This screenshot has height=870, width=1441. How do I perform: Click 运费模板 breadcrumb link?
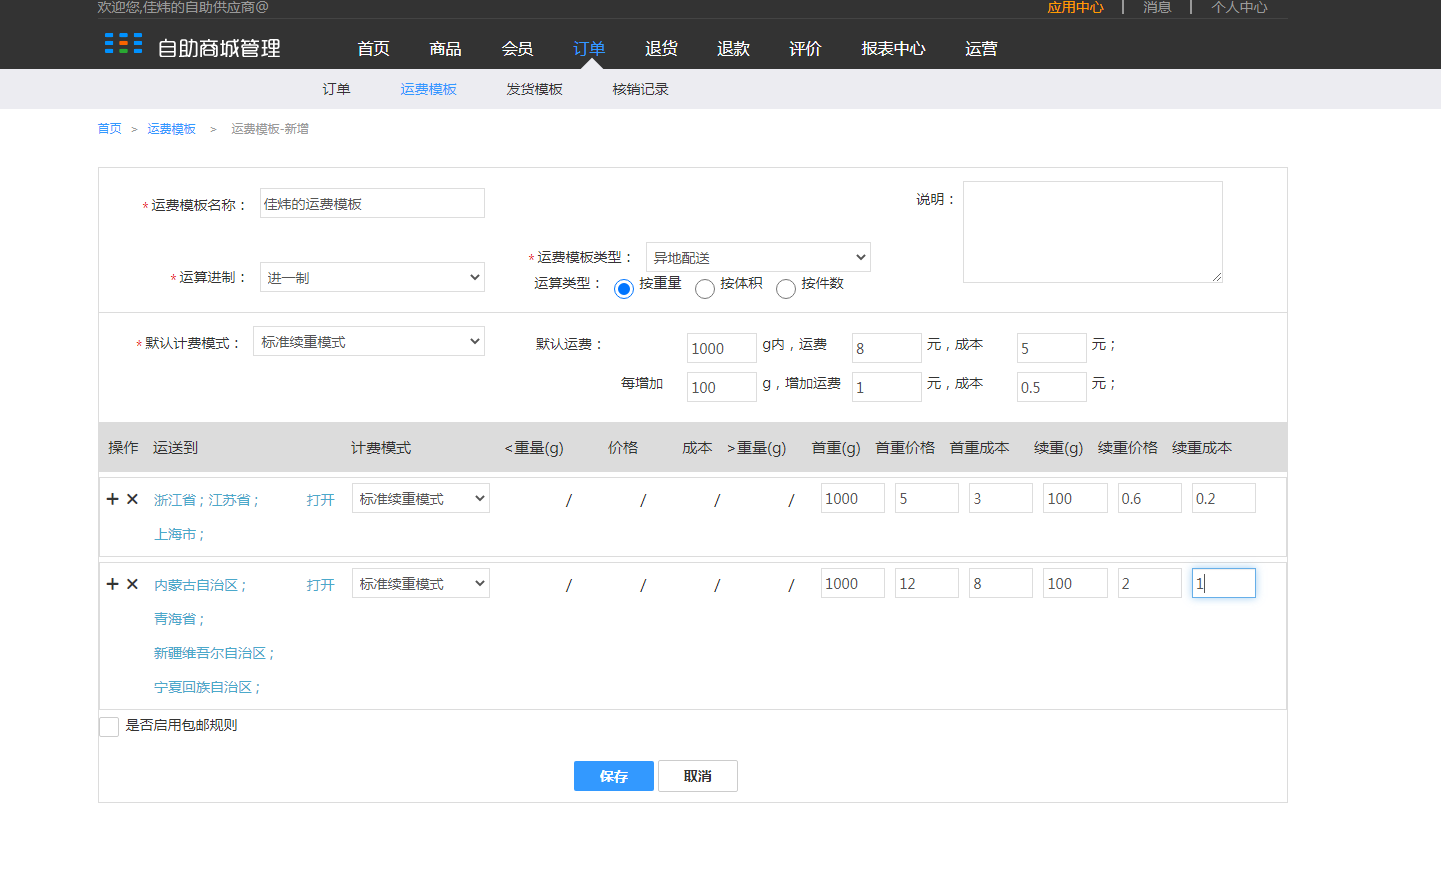pyautogui.click(x=171, y=129)
